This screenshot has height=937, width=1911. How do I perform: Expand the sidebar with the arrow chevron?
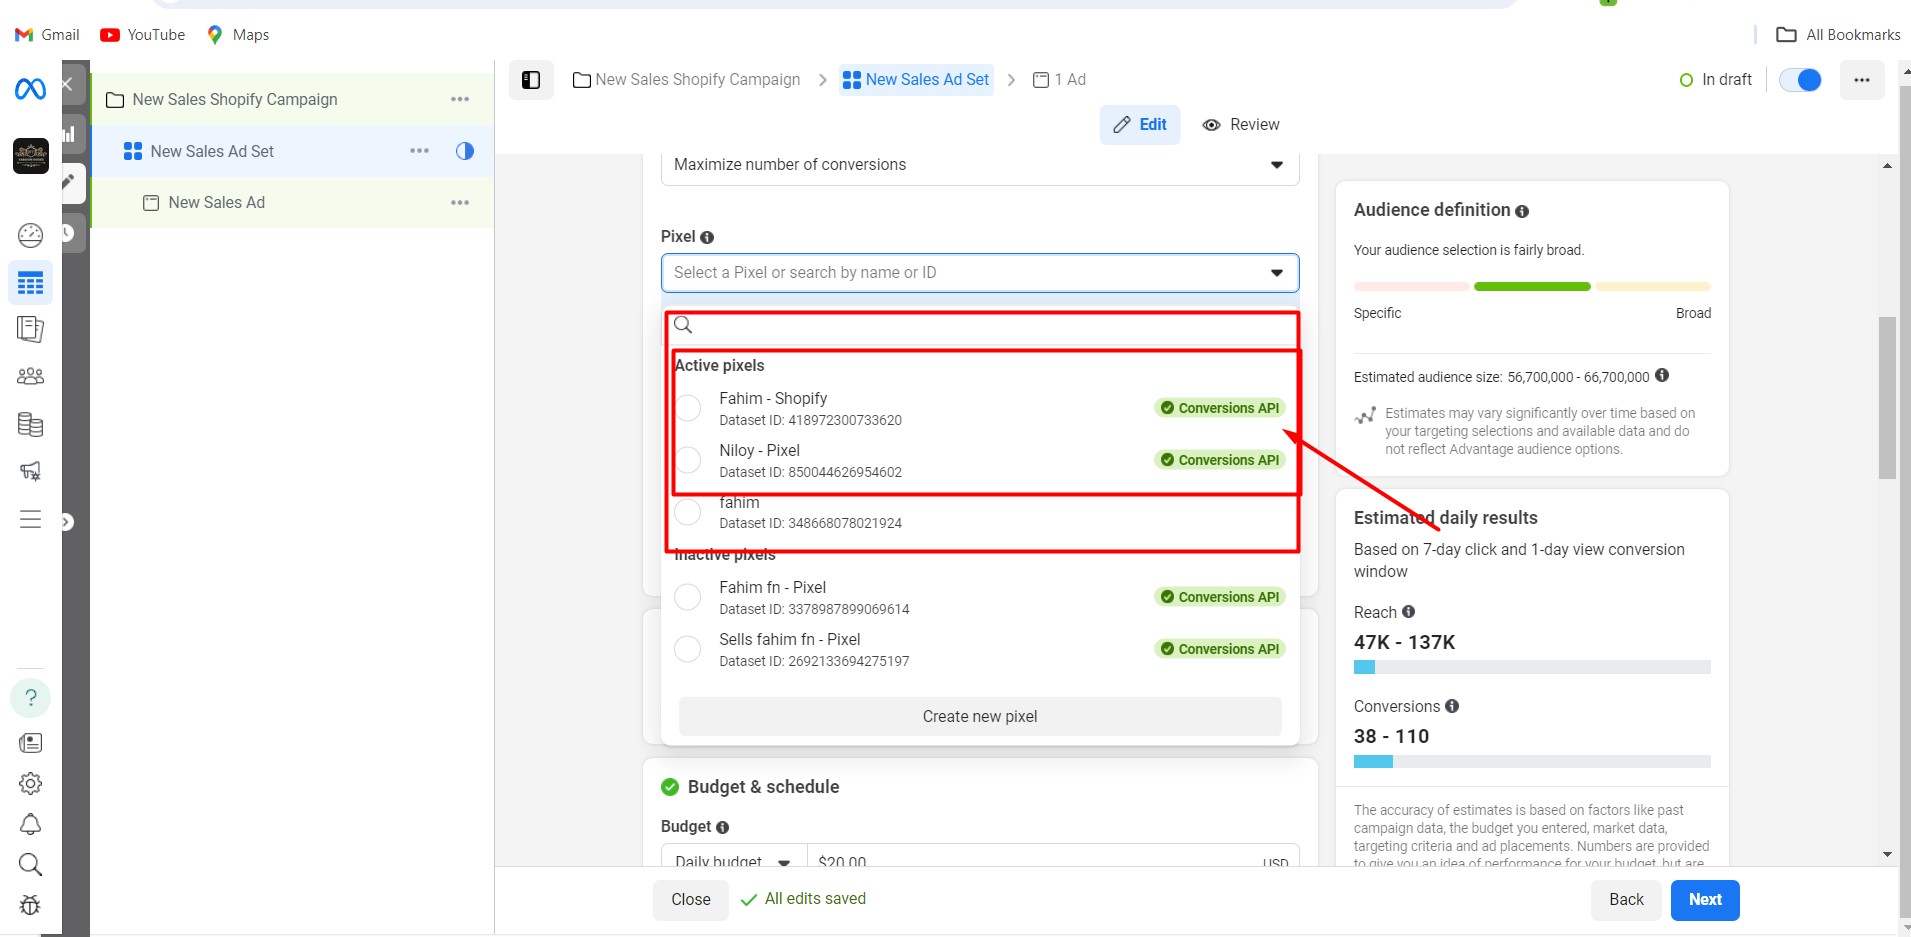[67, 522]
